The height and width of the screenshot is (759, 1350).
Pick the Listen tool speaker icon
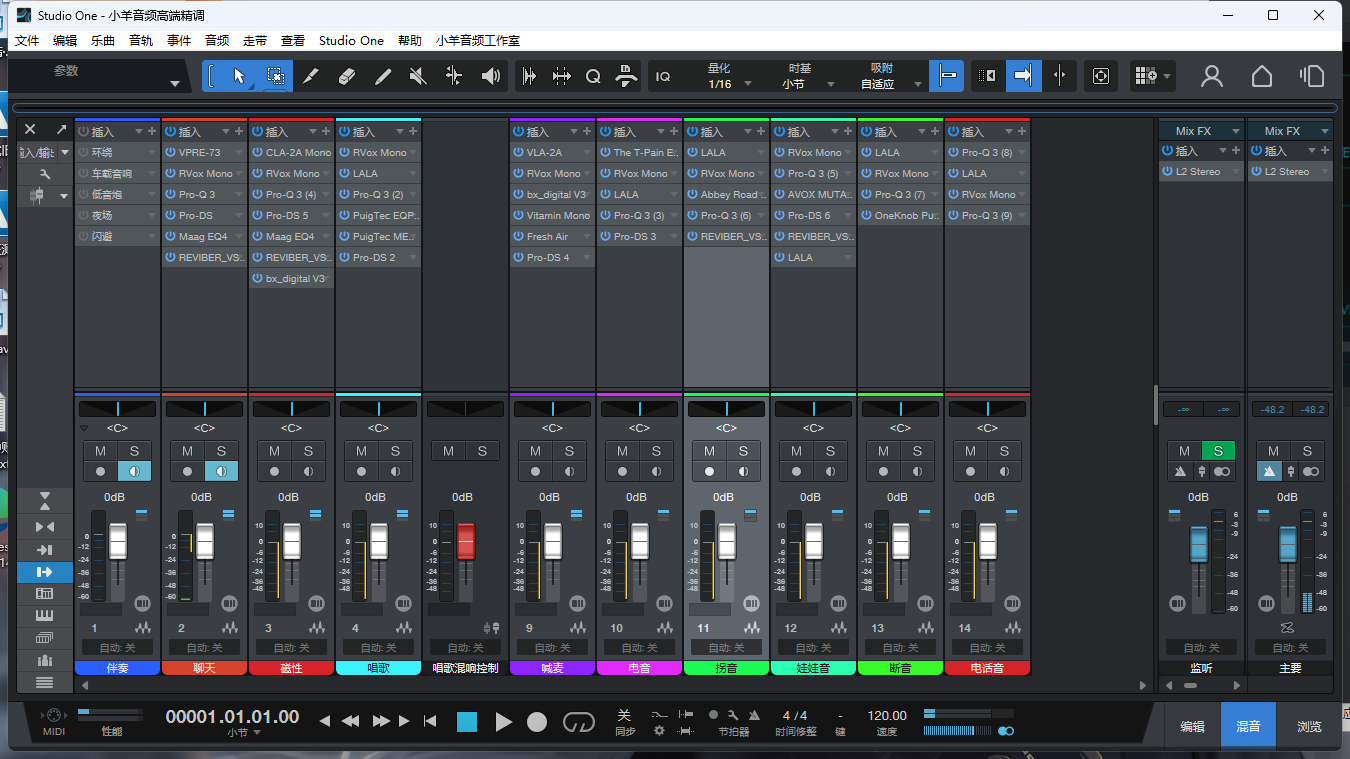490,75
